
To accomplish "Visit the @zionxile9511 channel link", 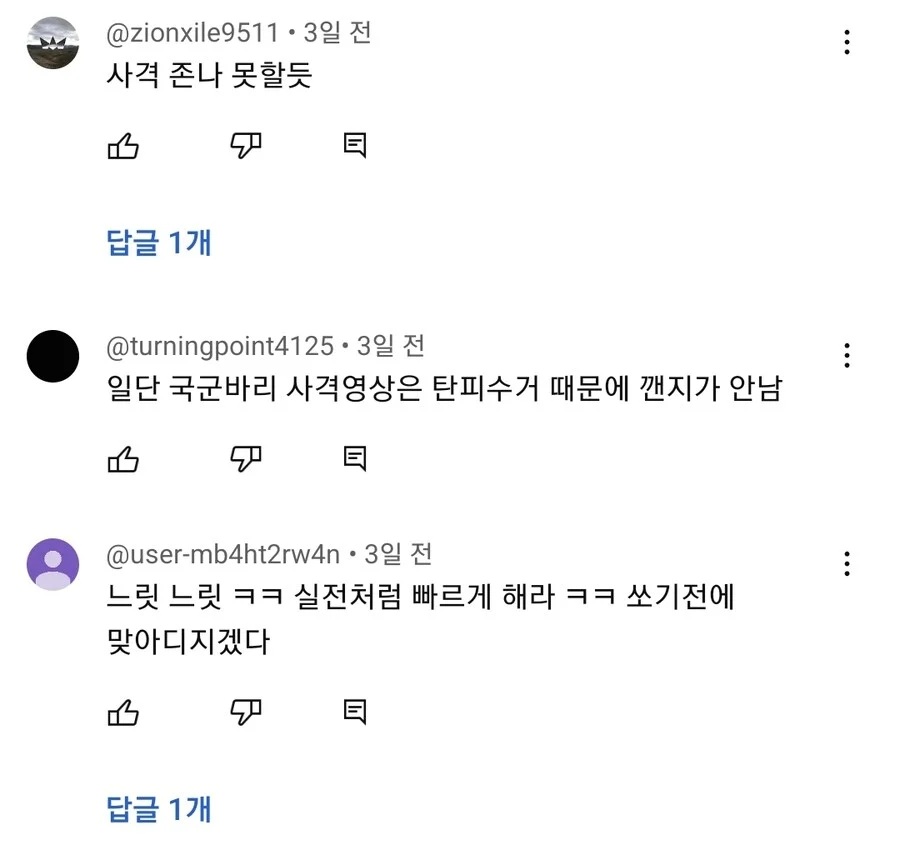I will point(192,33).
